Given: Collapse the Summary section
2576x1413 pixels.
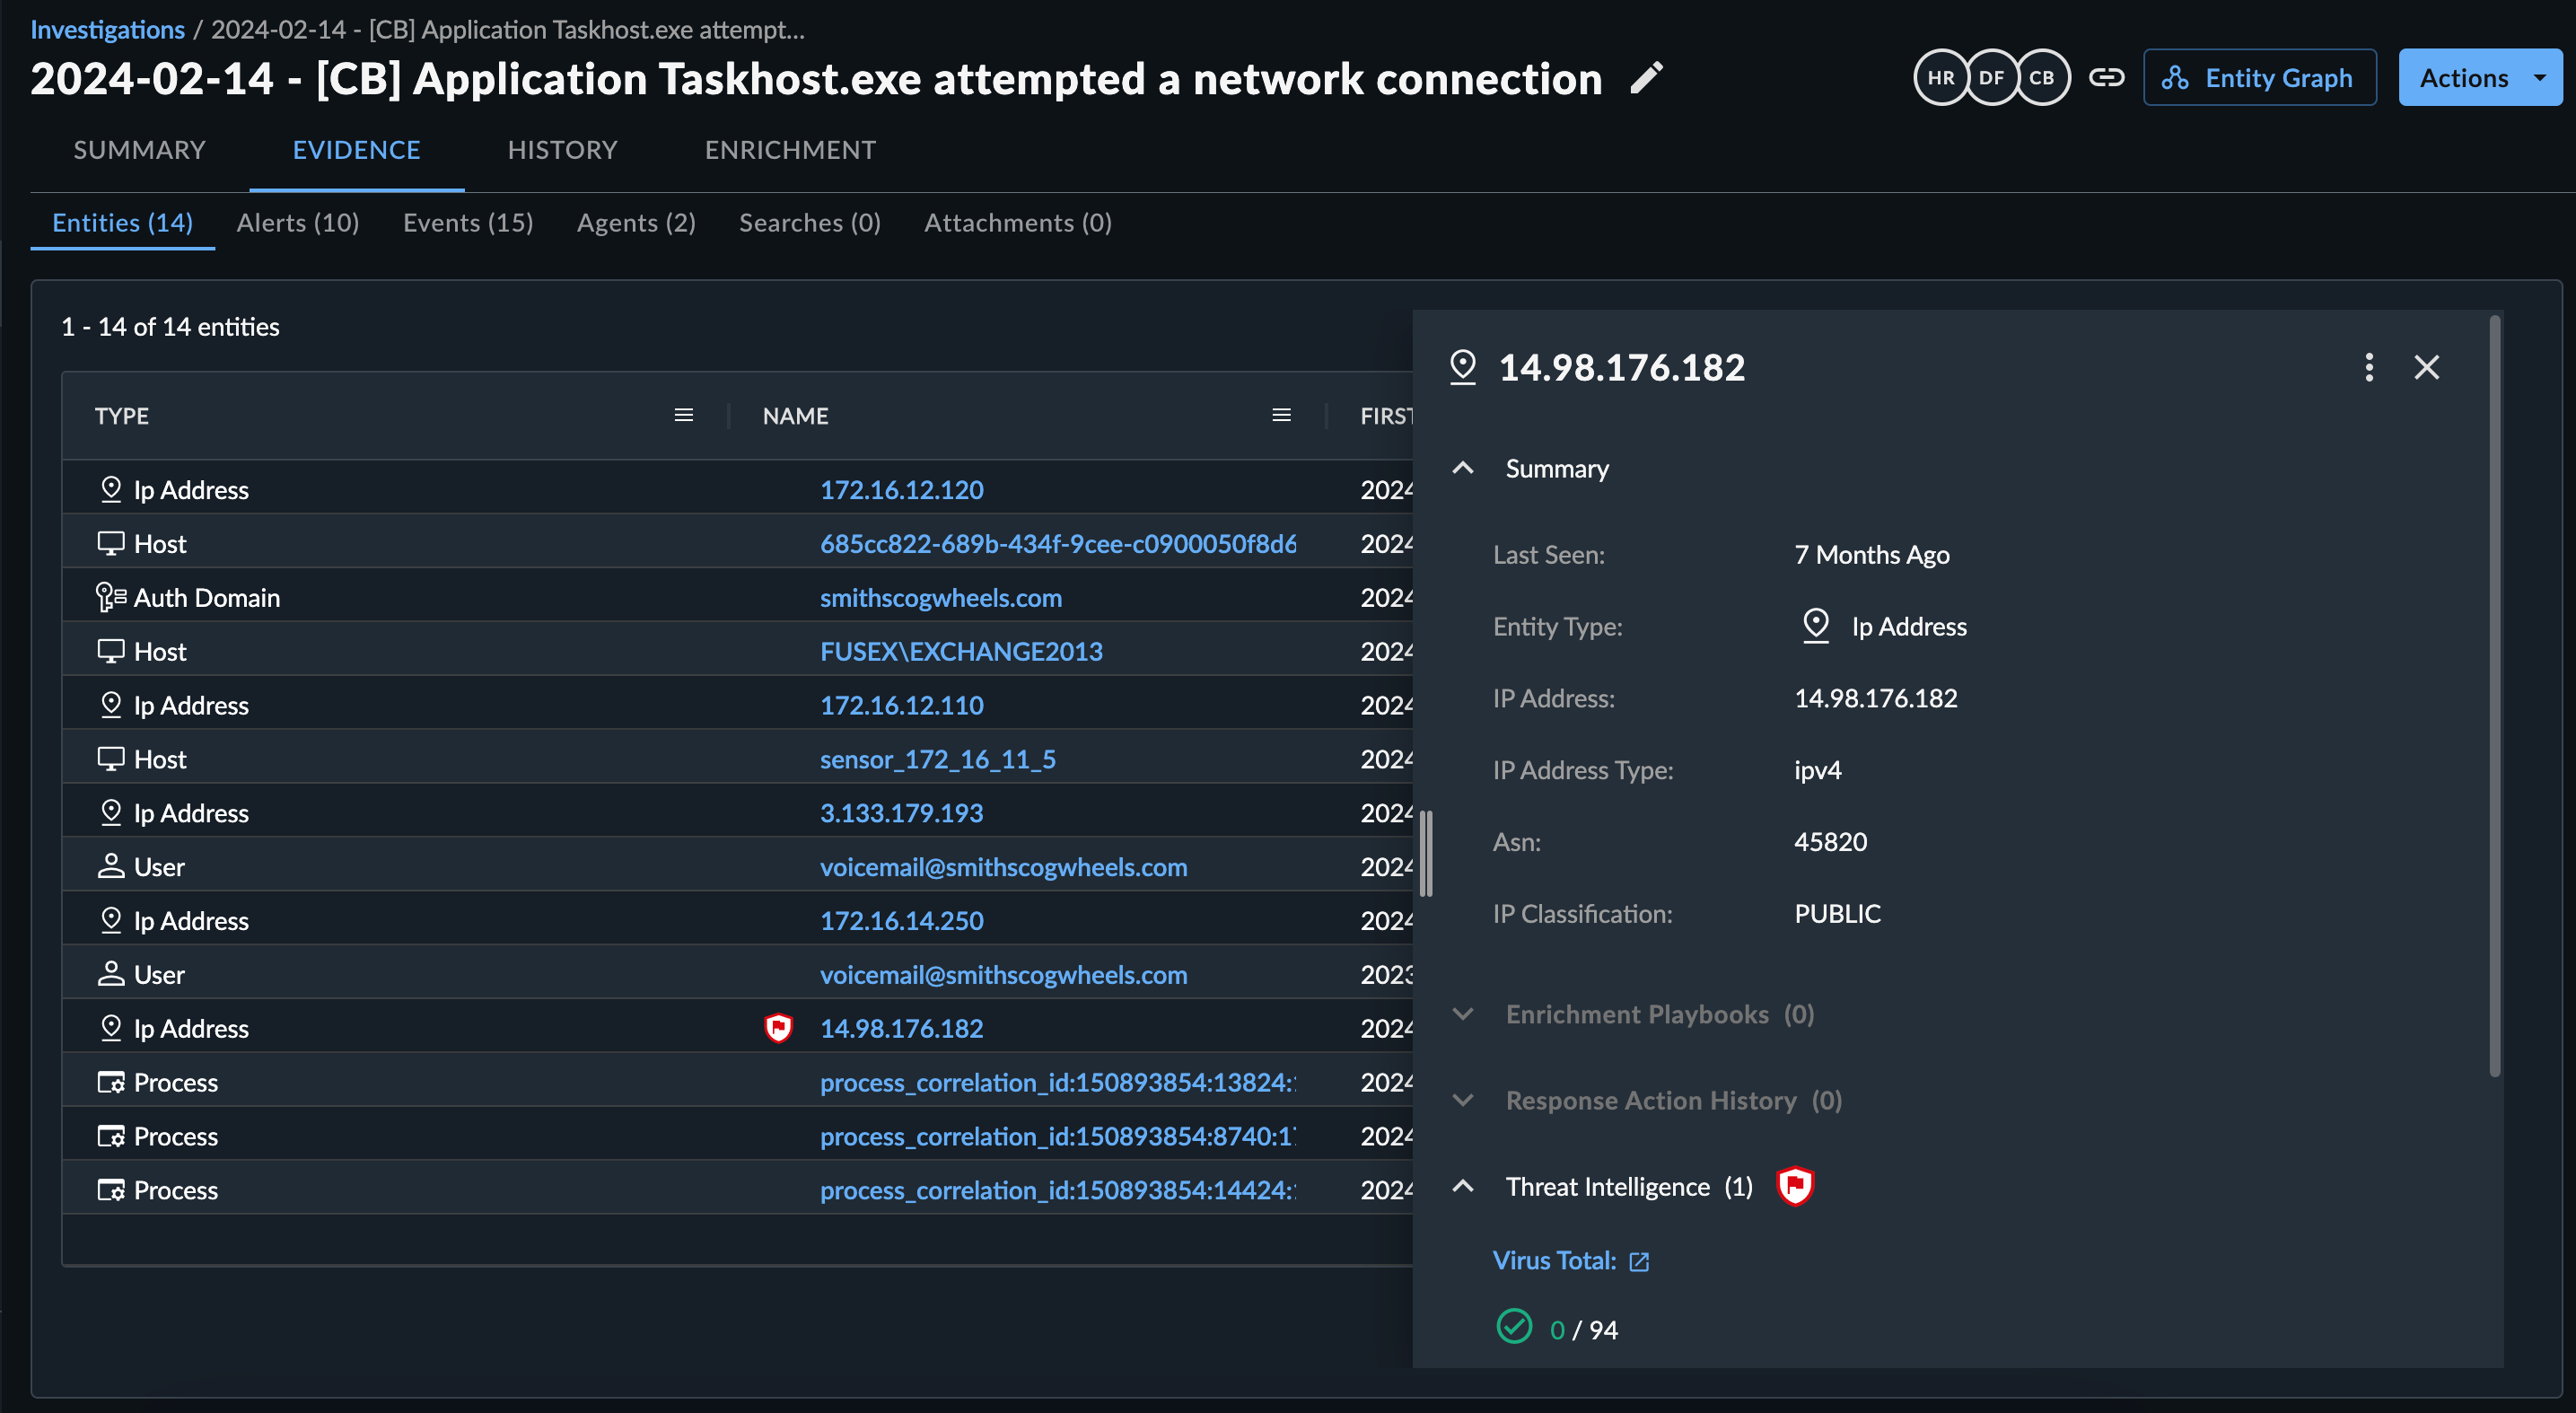Looking at the screenshot, I should click(1463, 468).
